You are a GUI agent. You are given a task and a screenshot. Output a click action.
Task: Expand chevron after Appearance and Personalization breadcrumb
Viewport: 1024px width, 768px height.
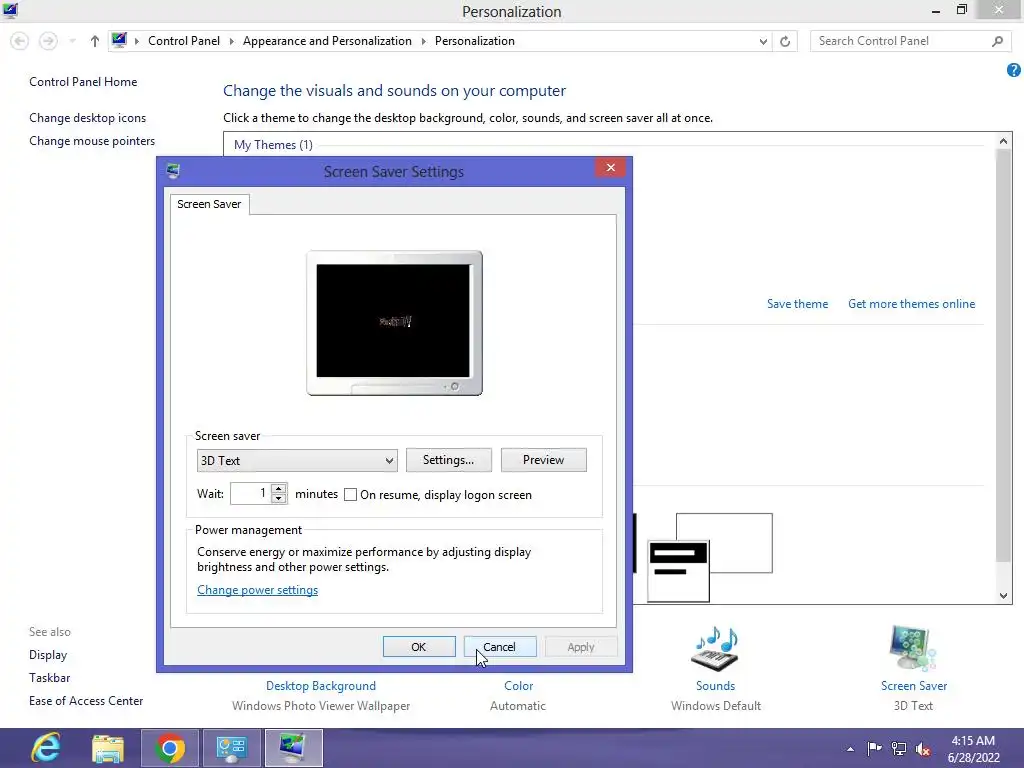[x=423, y=41]
